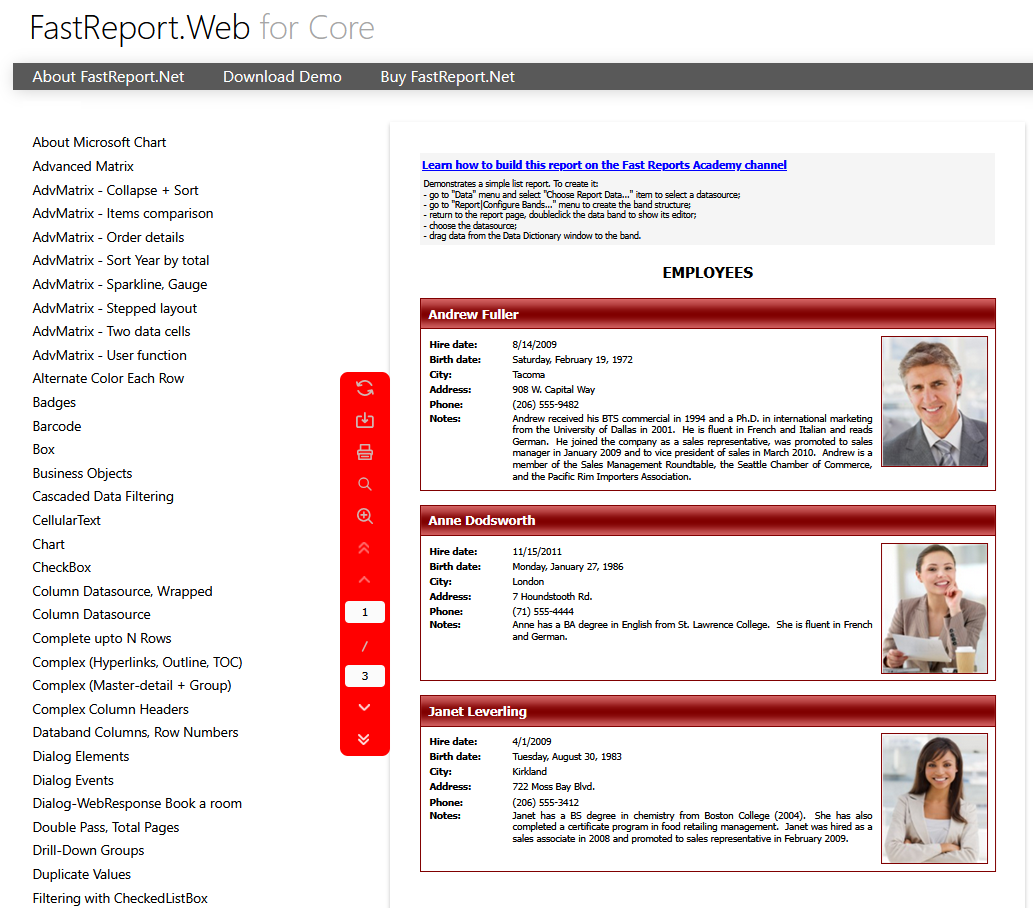The image size is (1033, 908).
Task: Click the EMPLOYEES report title
Action: point(708,273)
